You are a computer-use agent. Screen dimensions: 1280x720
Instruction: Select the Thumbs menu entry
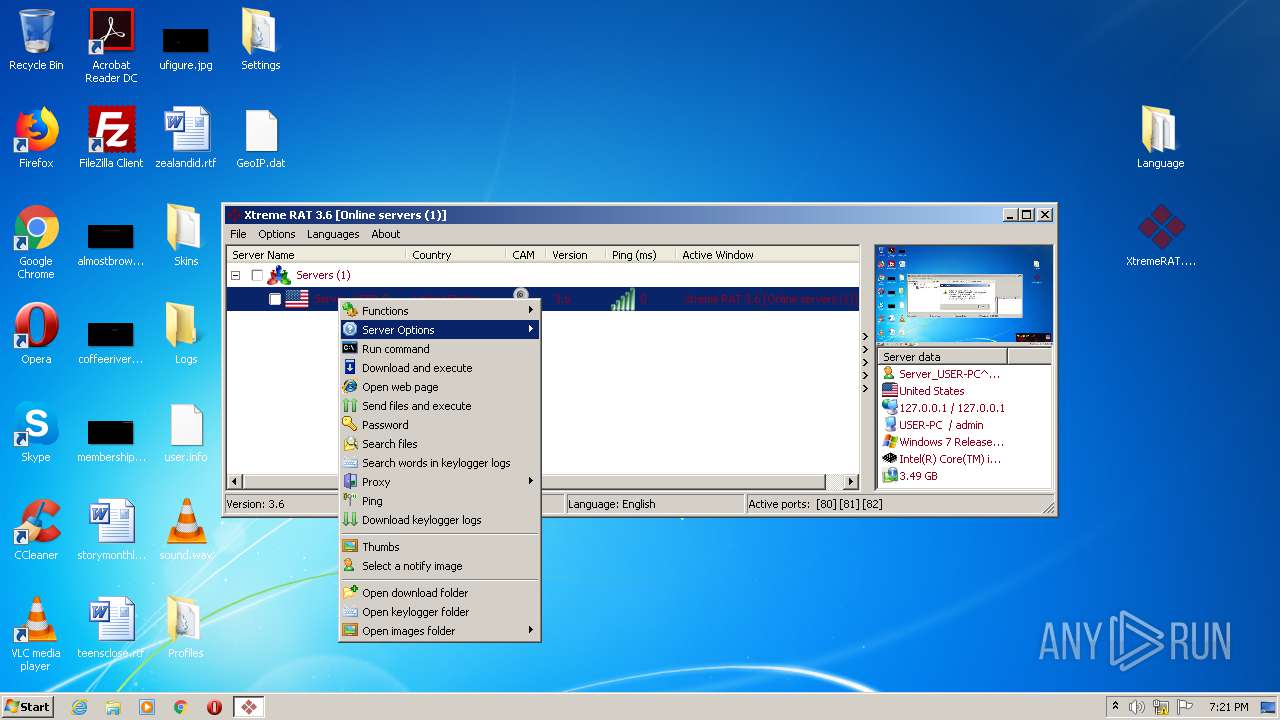coord(440,547)
